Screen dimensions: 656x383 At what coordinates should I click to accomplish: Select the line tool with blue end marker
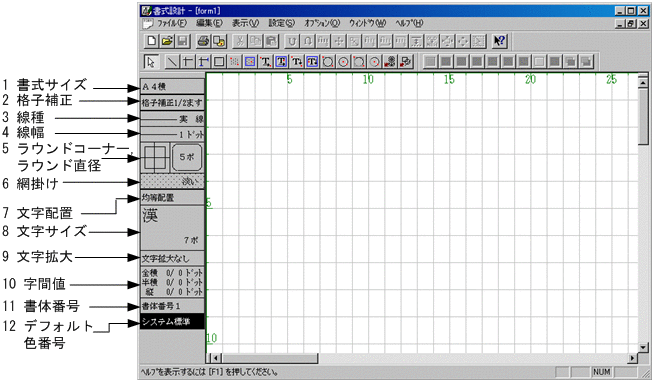pyautogui.click(x=203, y=62)
